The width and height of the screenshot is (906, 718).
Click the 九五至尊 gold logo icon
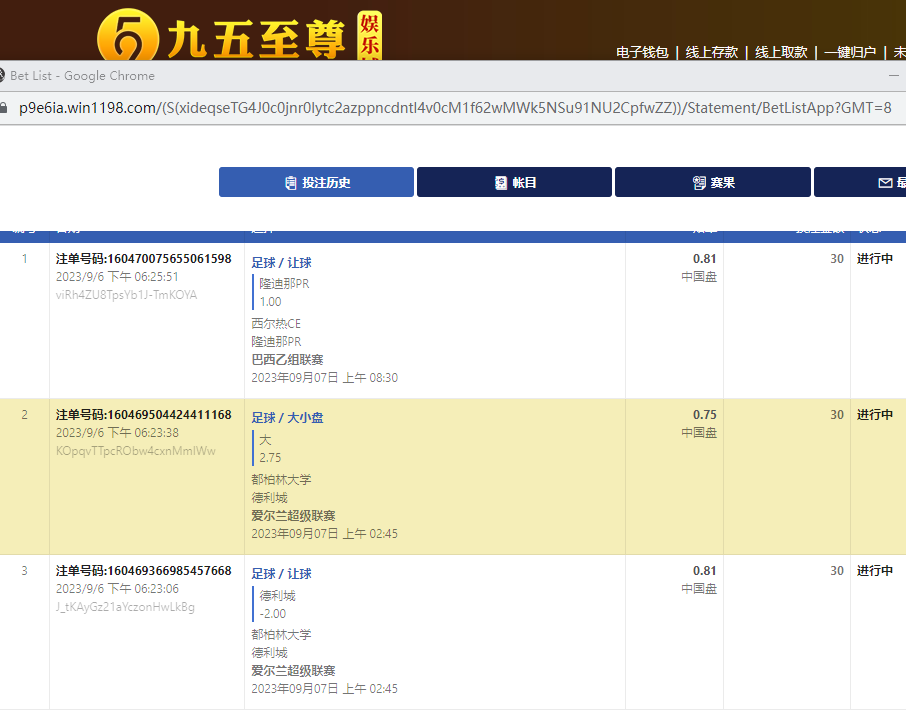[128, 36]
